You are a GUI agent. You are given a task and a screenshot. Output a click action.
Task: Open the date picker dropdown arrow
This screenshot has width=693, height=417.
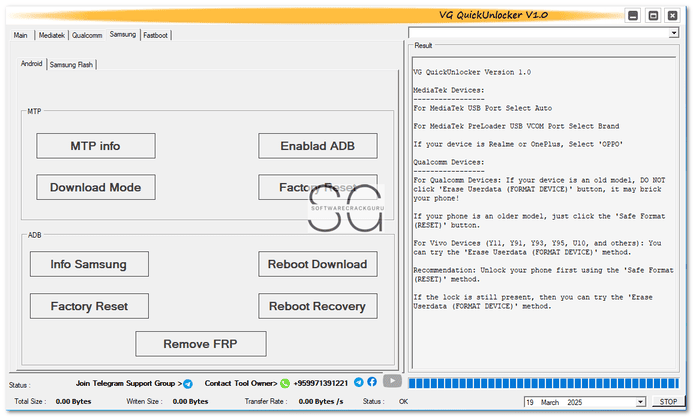[x=640, y=402]
